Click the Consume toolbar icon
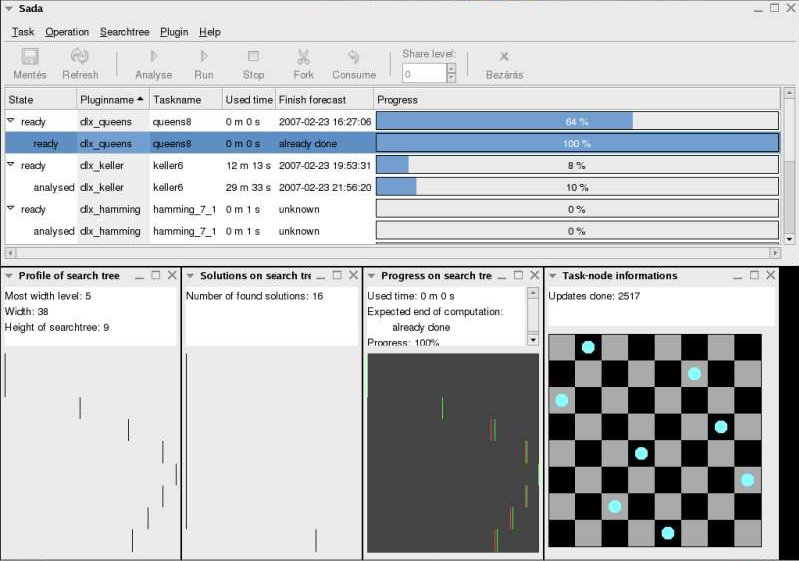 click(354, 58)
